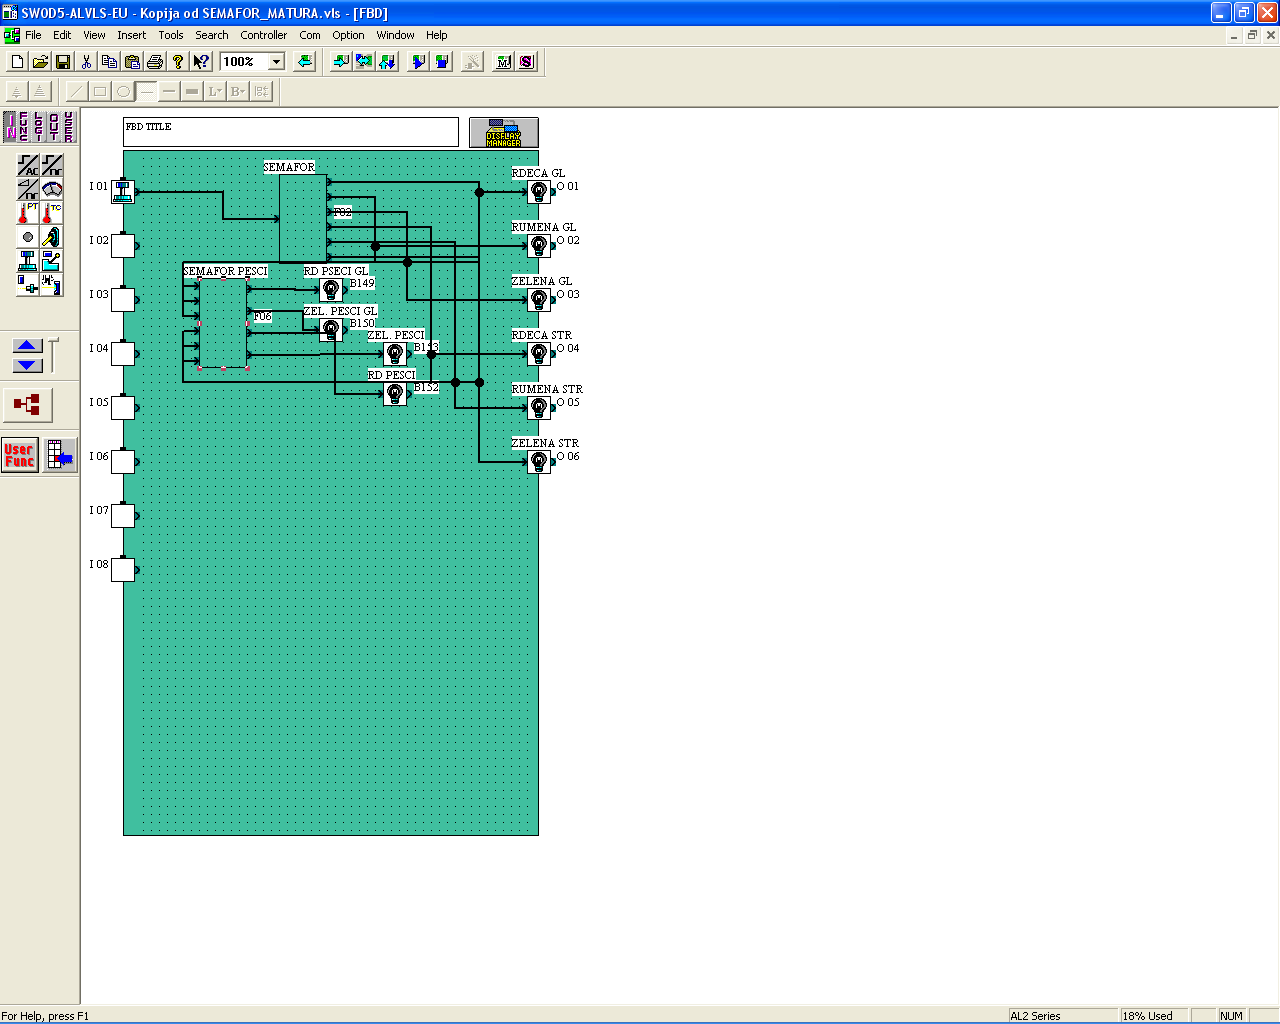Select the ZELENA GL output lamp O03
Screen dimensions: 1280x1024
[x=539, y=300]
